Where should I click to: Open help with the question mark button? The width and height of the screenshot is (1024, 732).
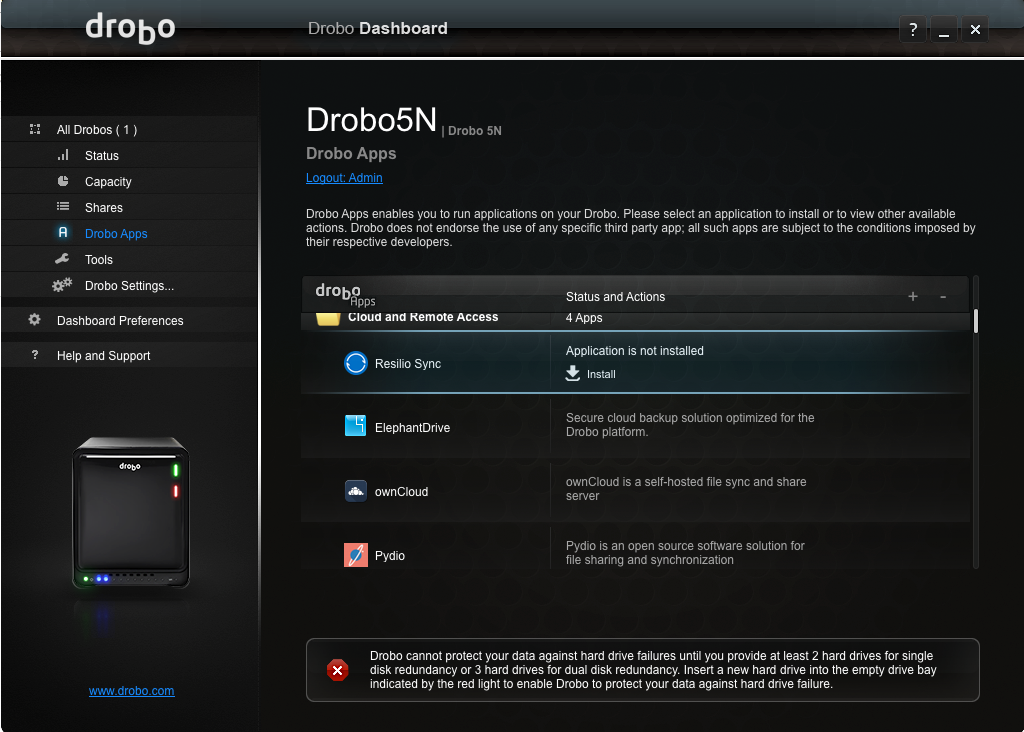(x=913, y=29)
